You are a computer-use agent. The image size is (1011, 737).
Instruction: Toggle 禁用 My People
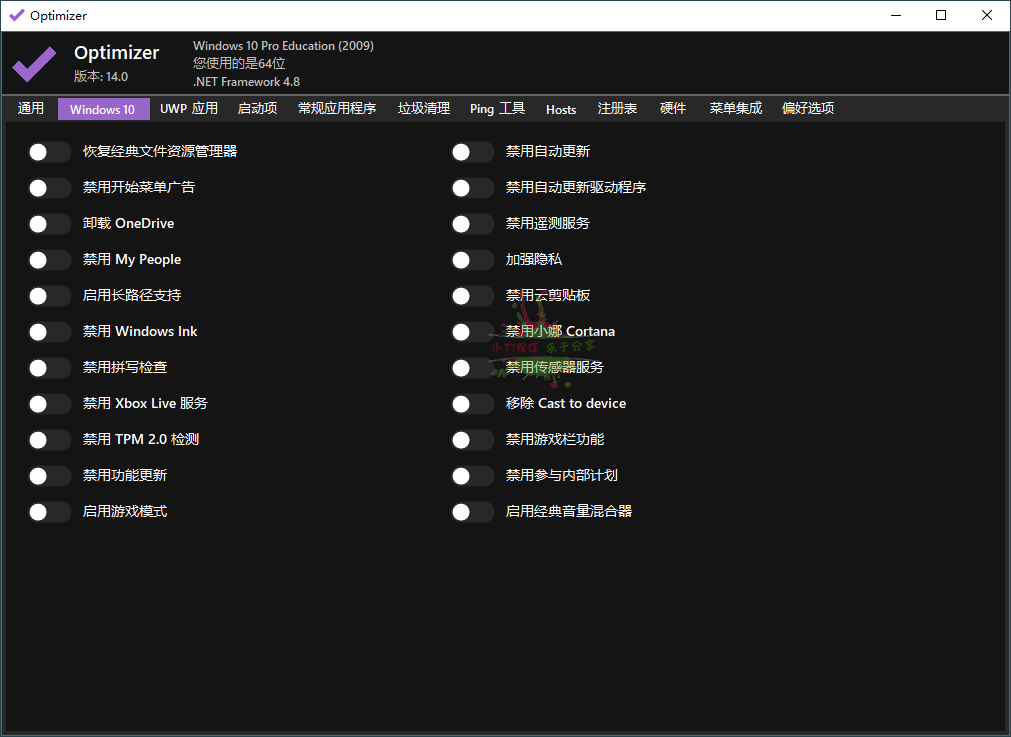pos(49,259)
